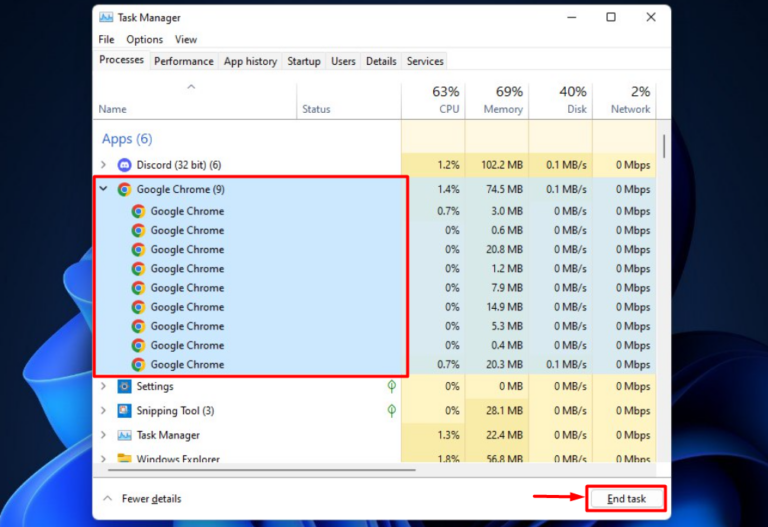Click the Snipping Tool green leaf status icon
Image resolution: width=768 pixels, height=527 pixels.
click(x=392, y=410)
